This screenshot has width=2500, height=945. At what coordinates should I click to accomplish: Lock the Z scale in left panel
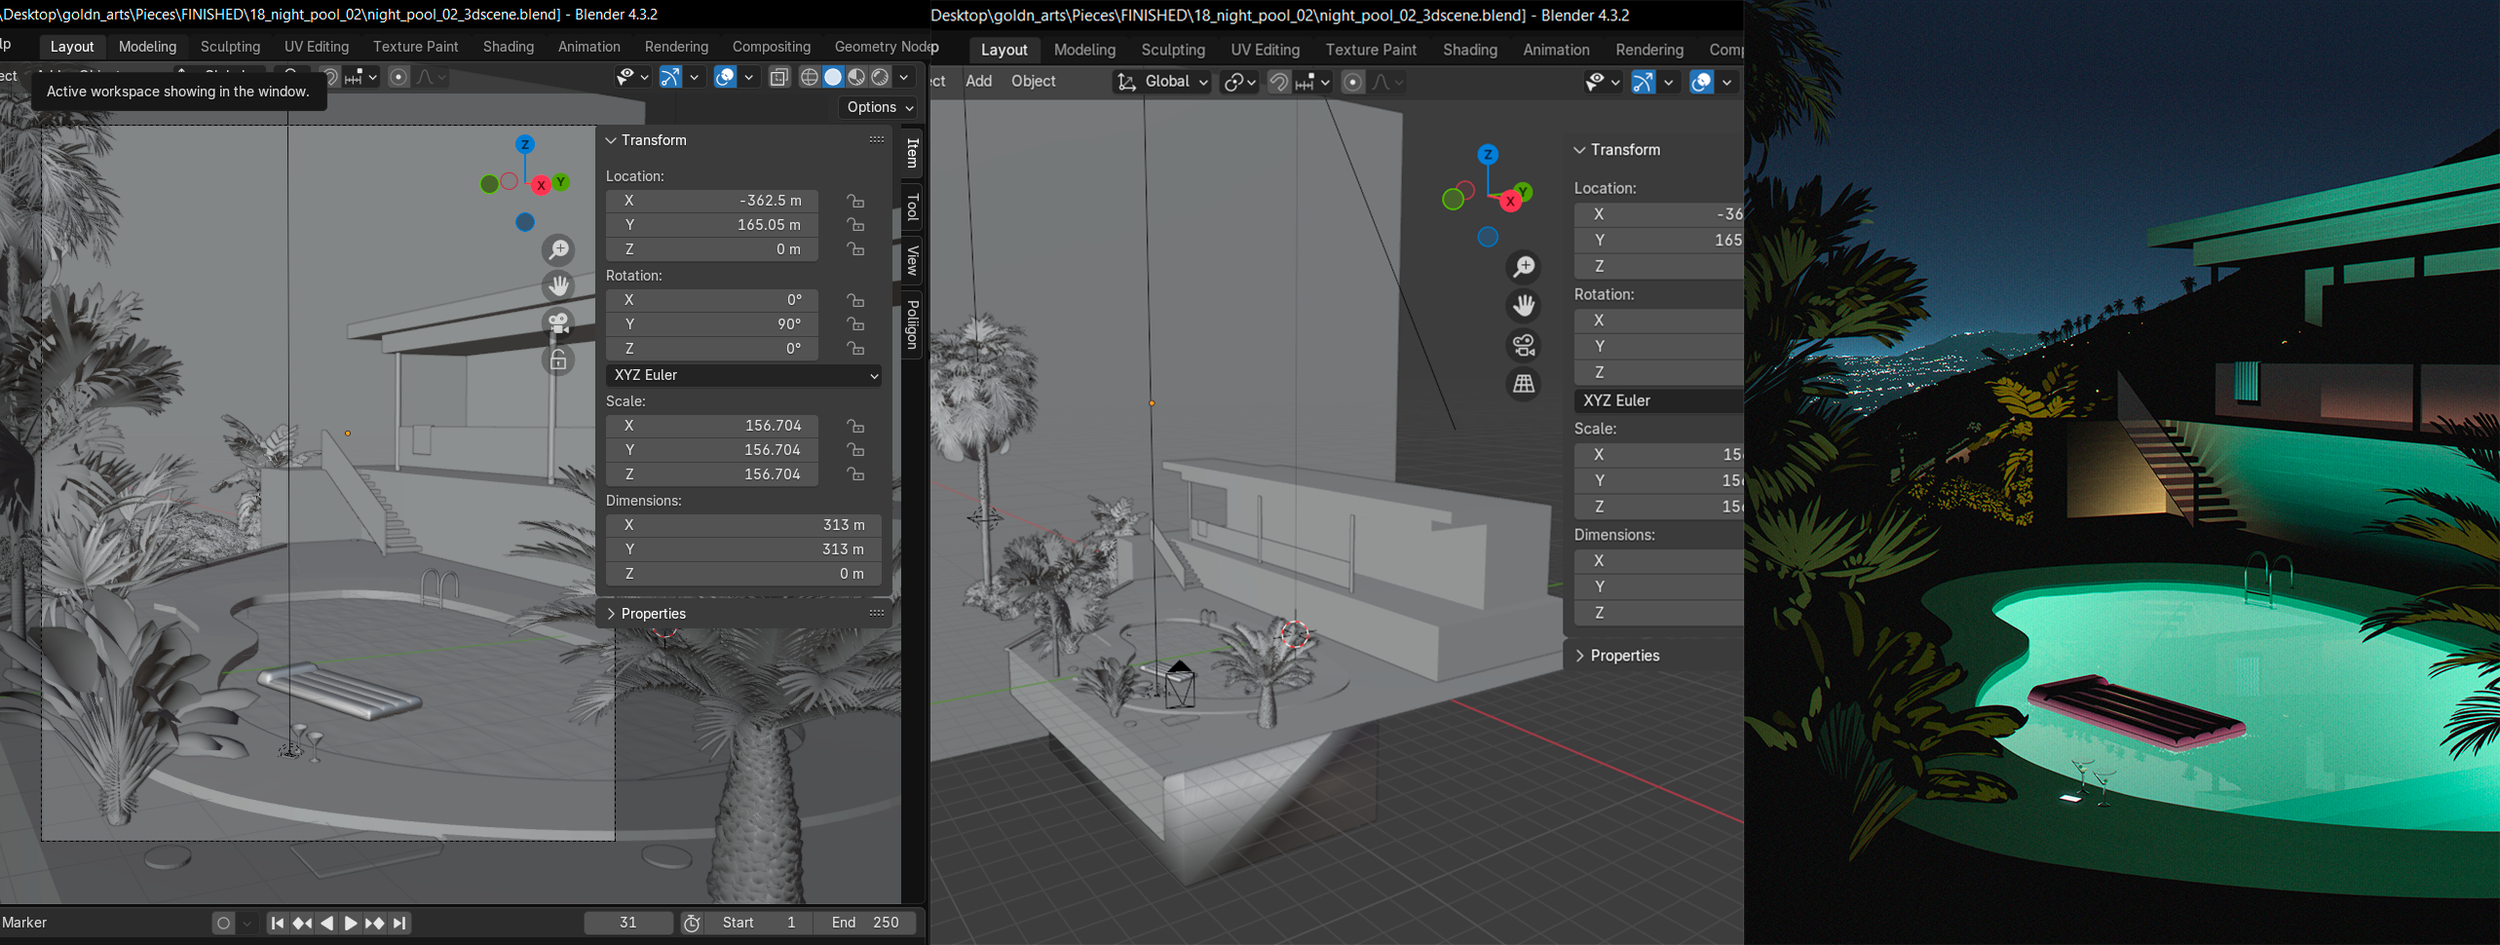pyautogui.click(x=856, y=474)
